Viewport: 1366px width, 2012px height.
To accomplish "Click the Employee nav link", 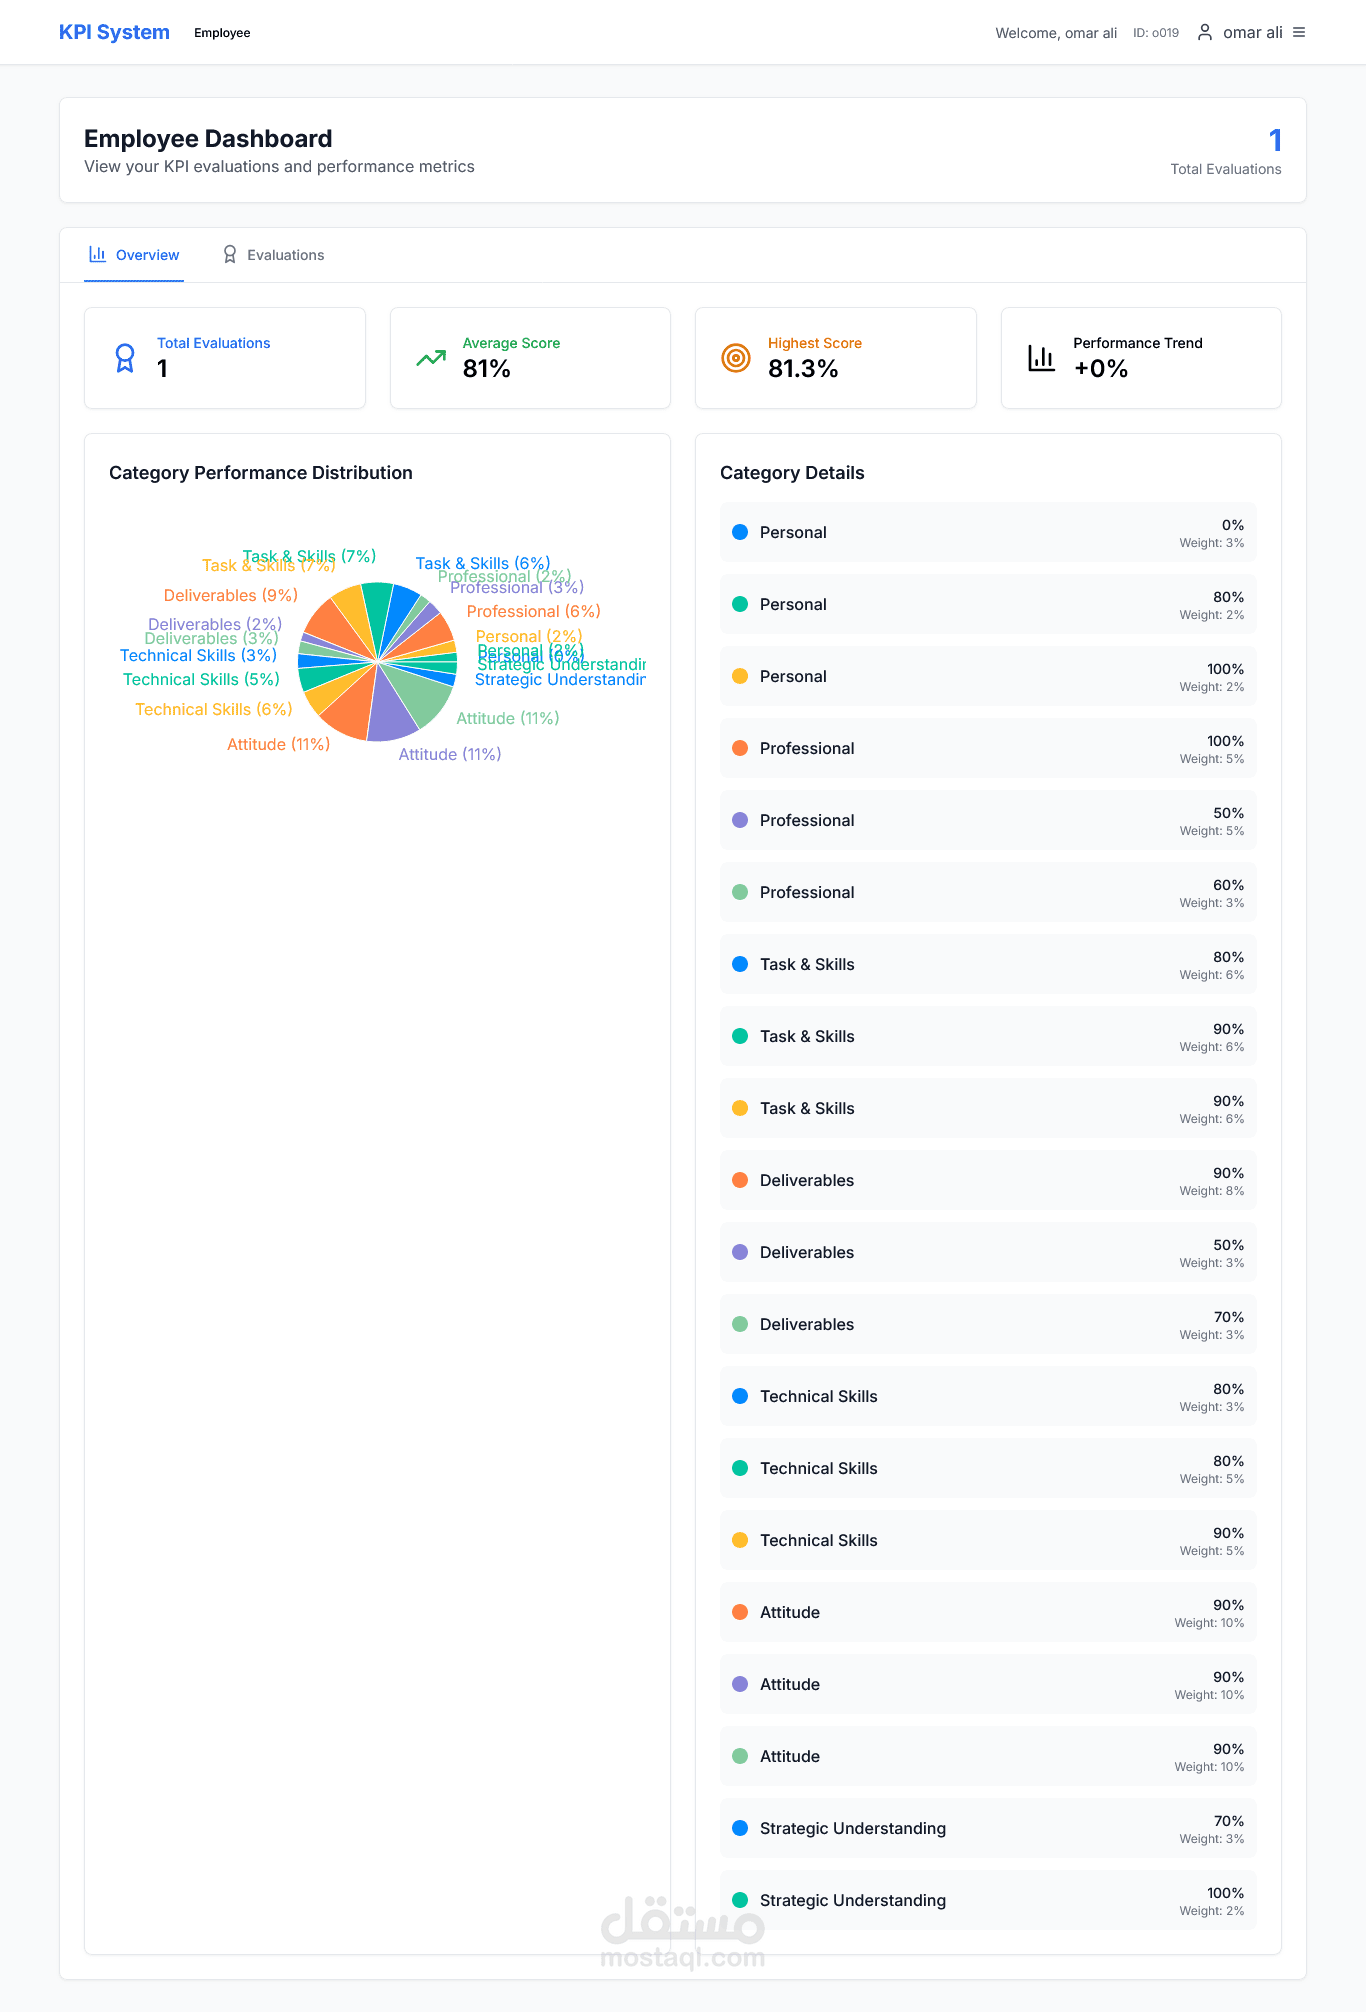I will point(222,33).
